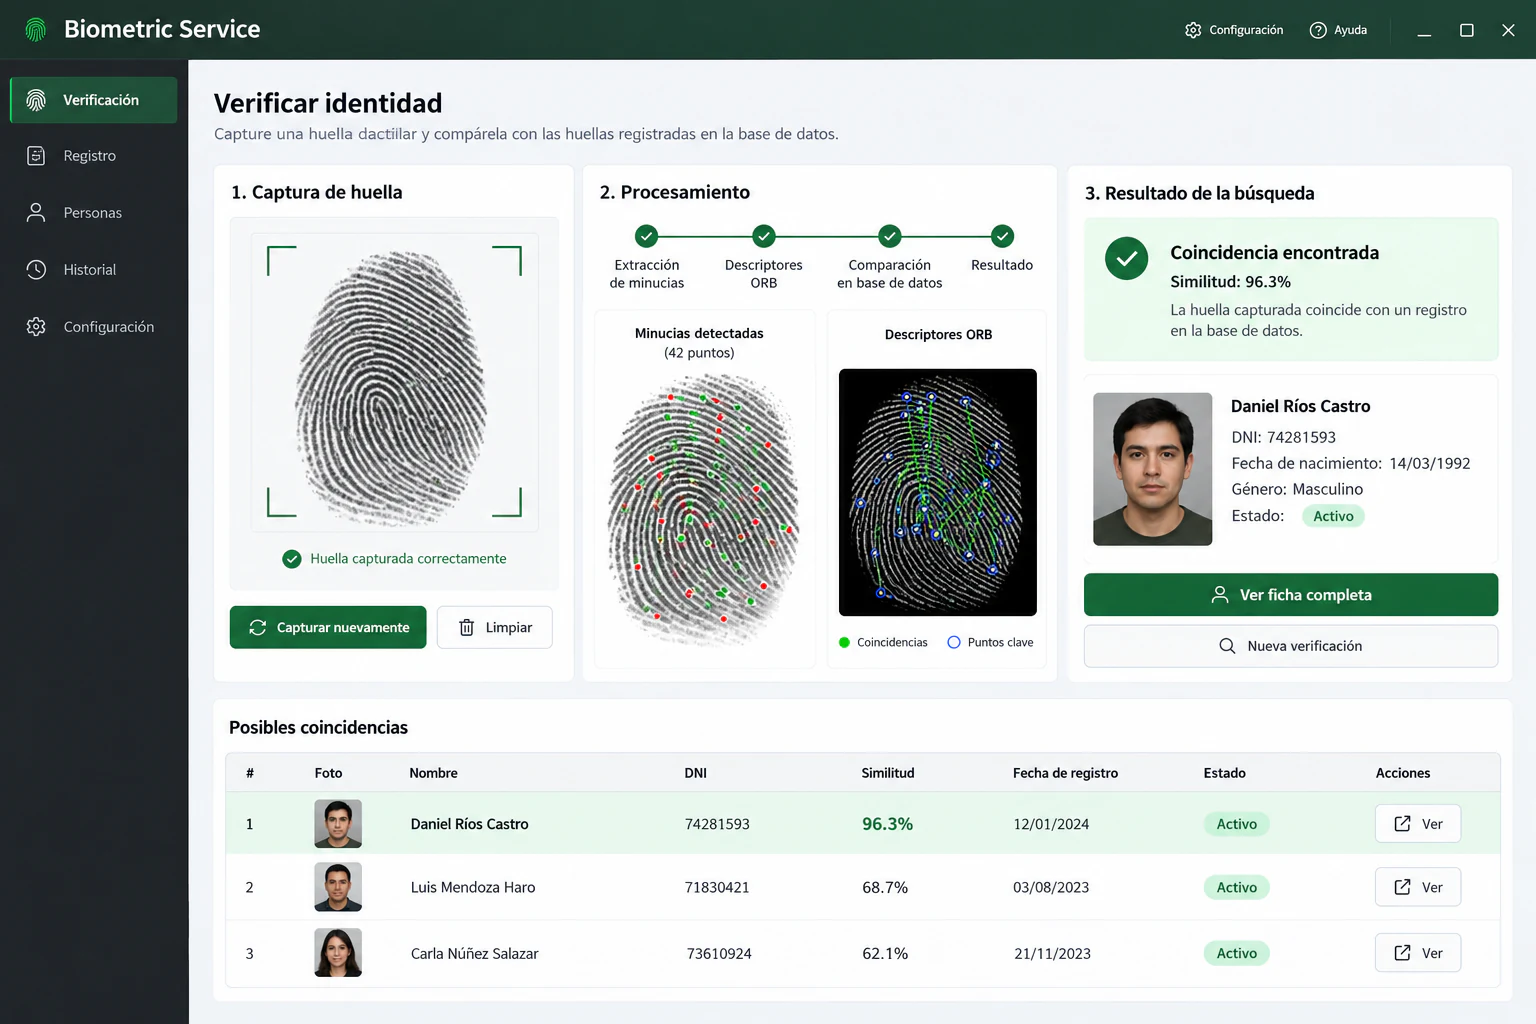
Task: Click the large portrait of Daniel Ríos Castro
Action: (1153, 469)
